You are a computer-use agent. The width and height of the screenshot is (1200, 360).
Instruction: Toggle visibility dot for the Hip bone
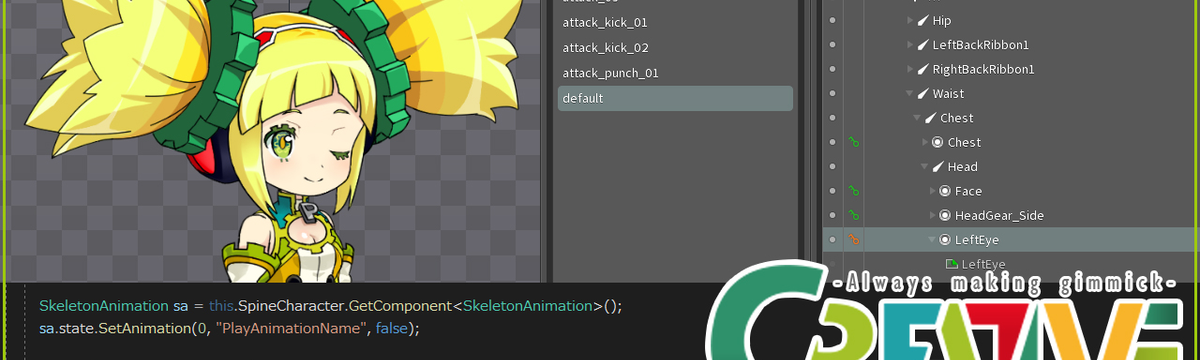point(833,21)
